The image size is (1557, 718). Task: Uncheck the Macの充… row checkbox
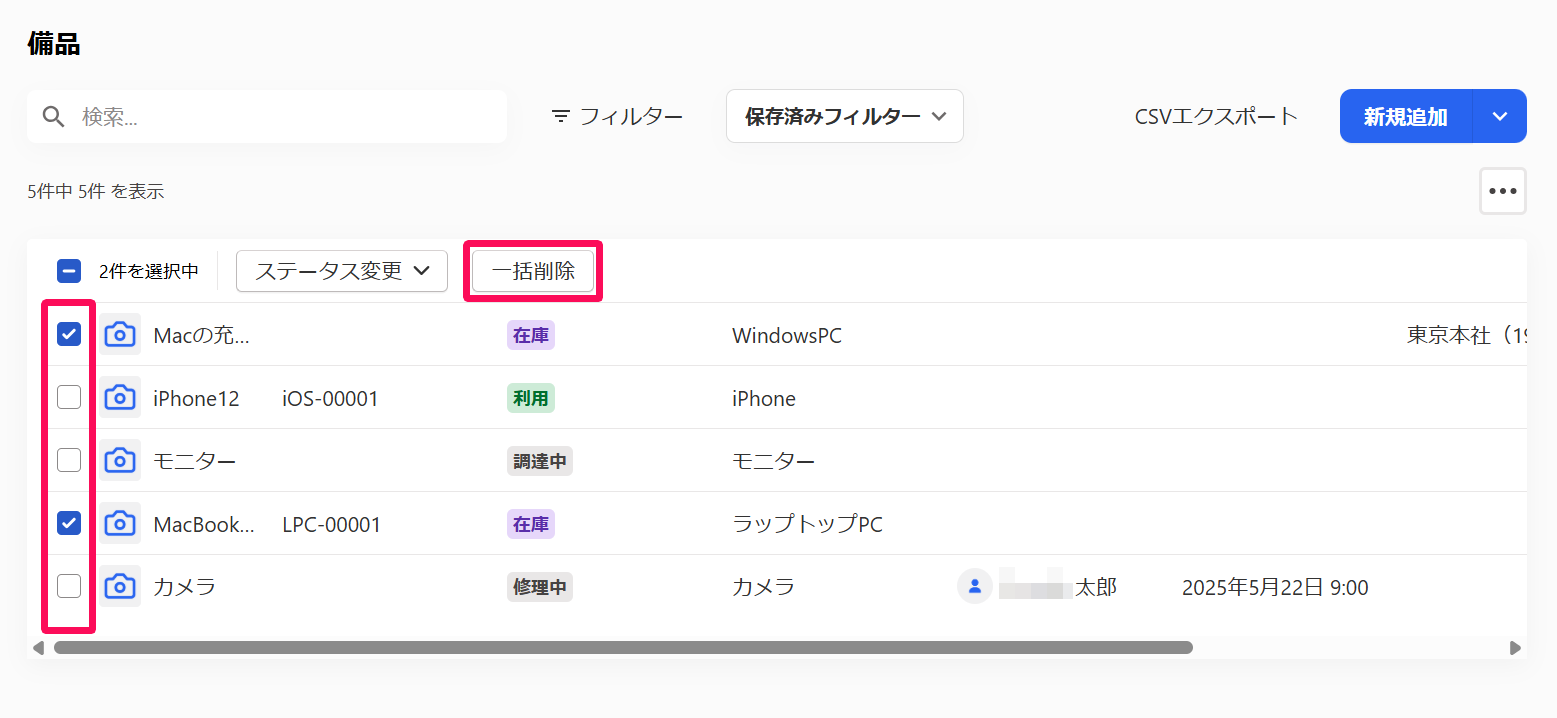[x=69, y=335]
